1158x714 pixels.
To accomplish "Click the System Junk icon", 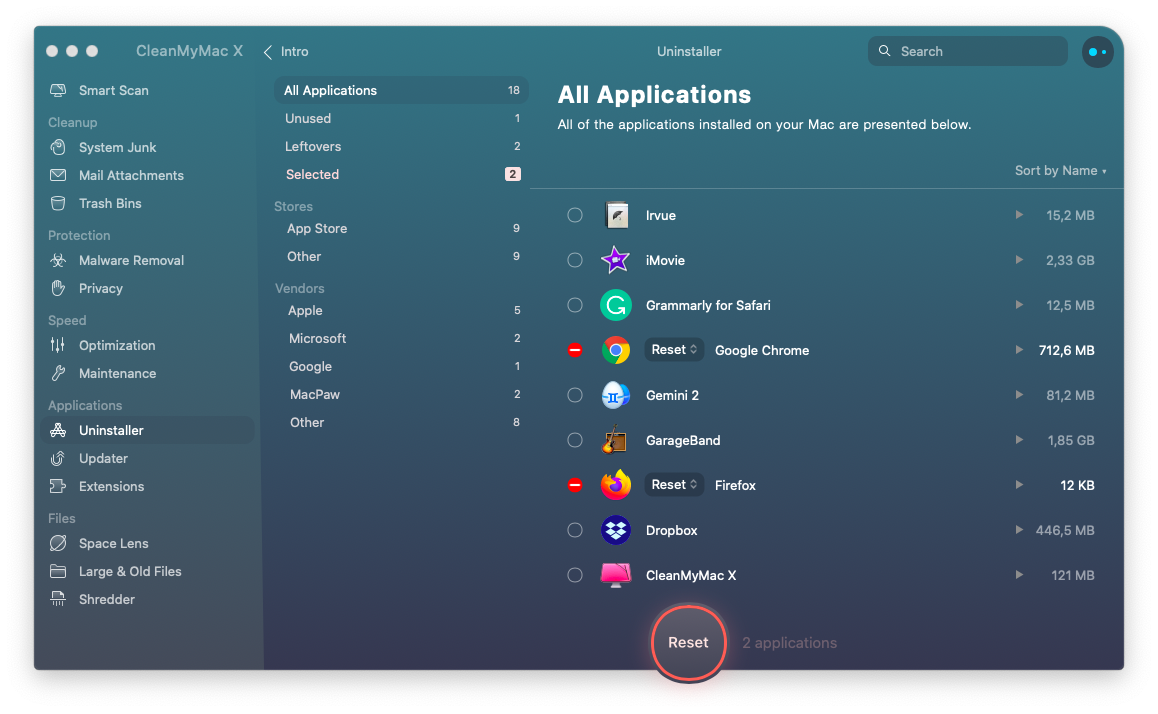I will [x=58, y=147].
